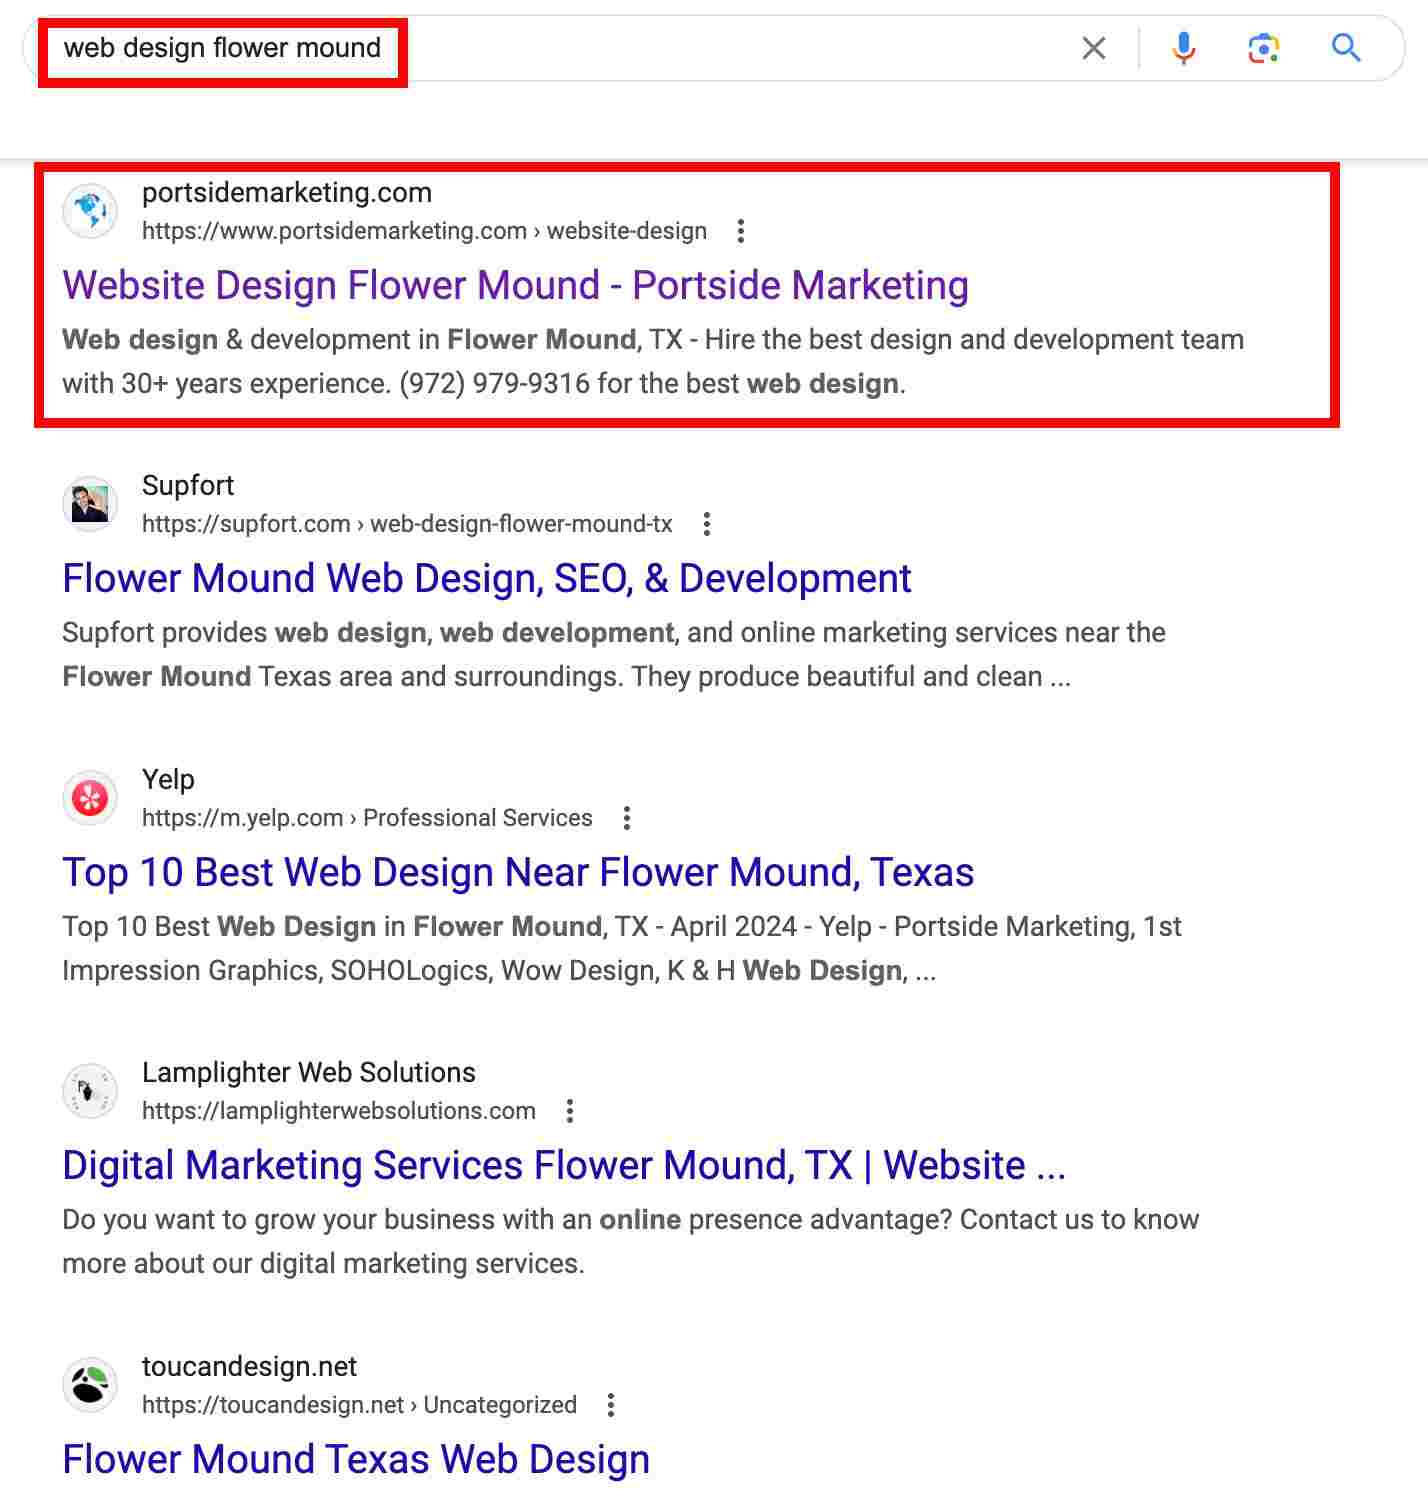
Task: Click the portsidemarketing.com site favicon
Action: pyautogui.click(x=89, y=210)
